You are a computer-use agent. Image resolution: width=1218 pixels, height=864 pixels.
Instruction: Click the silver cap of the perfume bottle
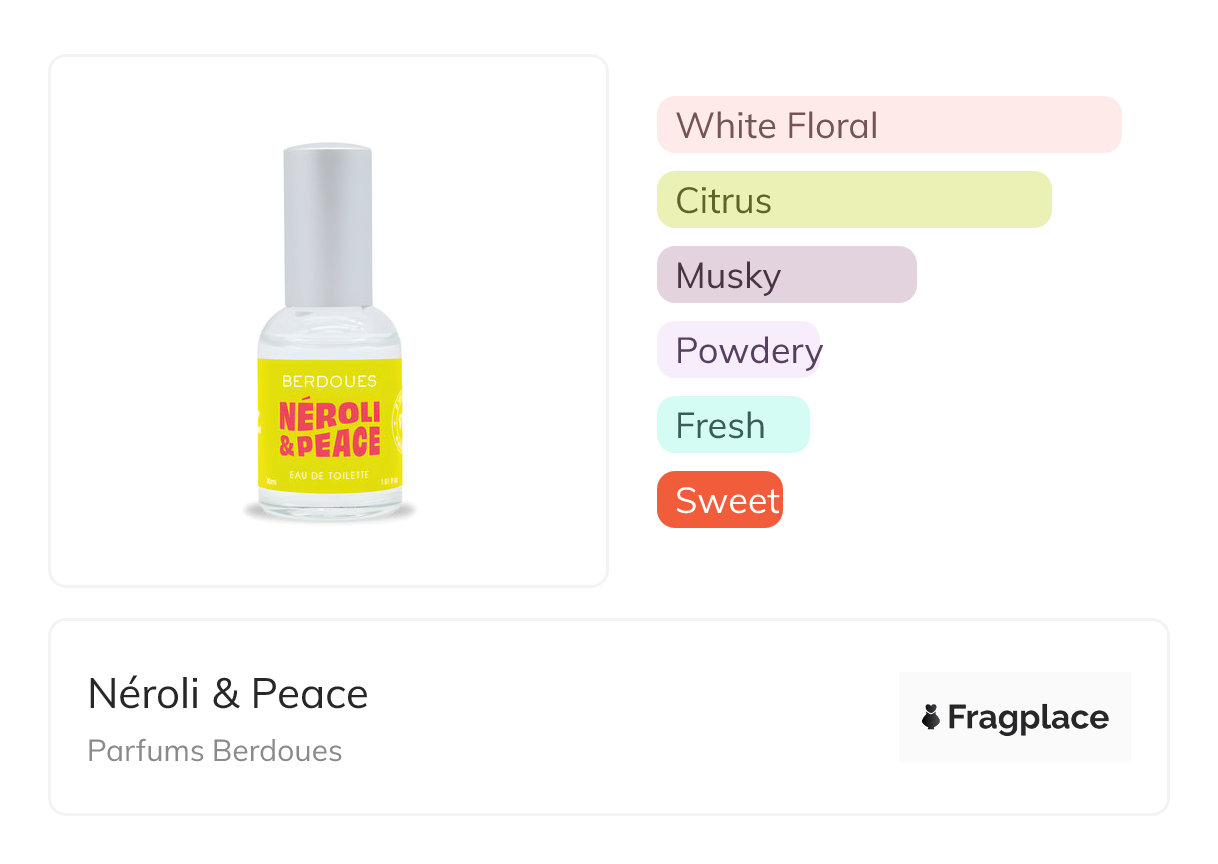[x=328, y=225]
